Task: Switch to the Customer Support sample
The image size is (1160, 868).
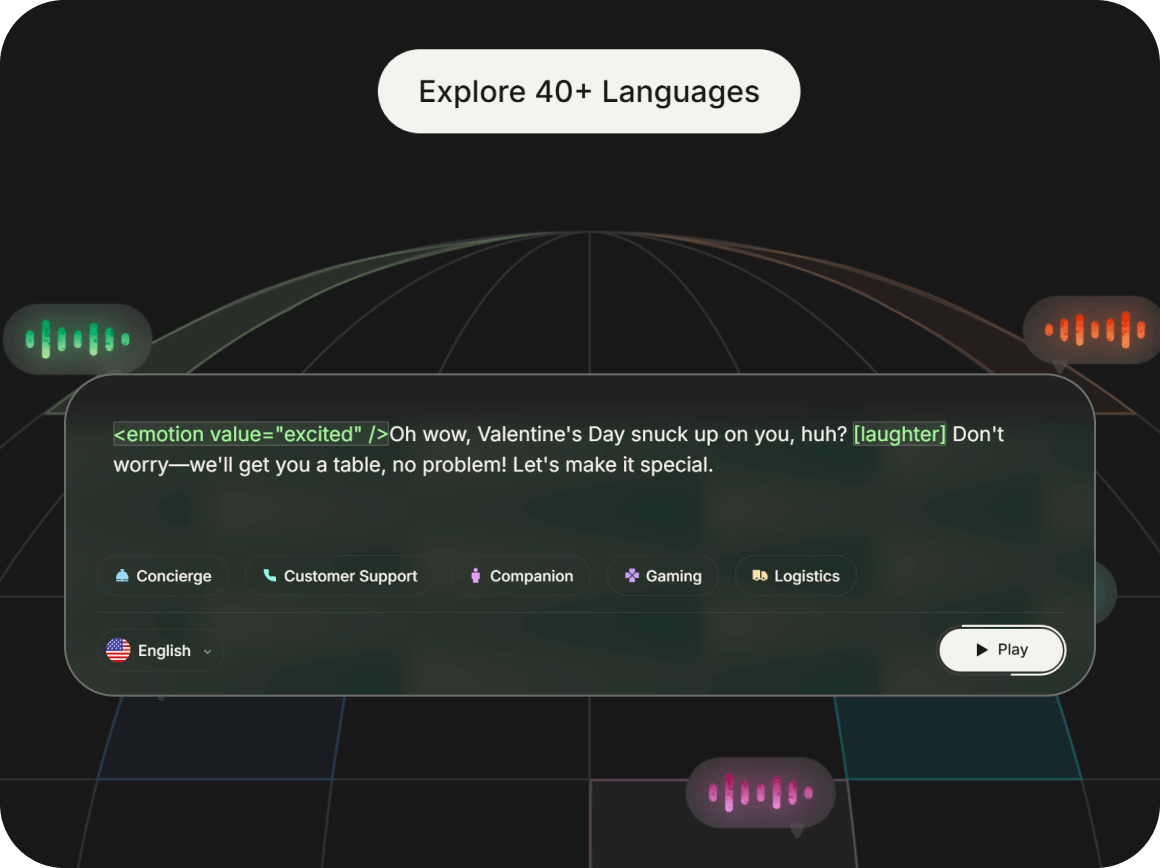Action: (340, 576)
